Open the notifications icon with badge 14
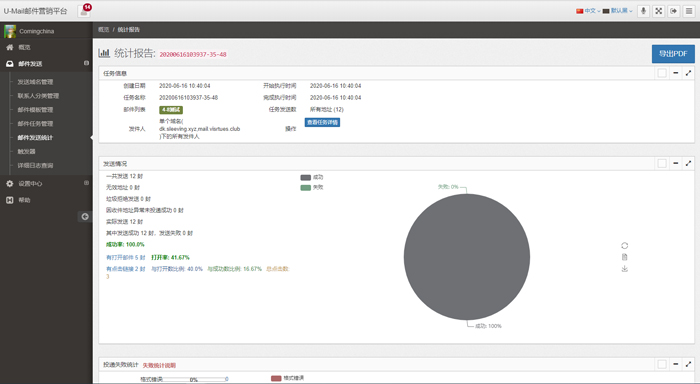Viewport: 700px width, 384px height. [x=84, y=11]
